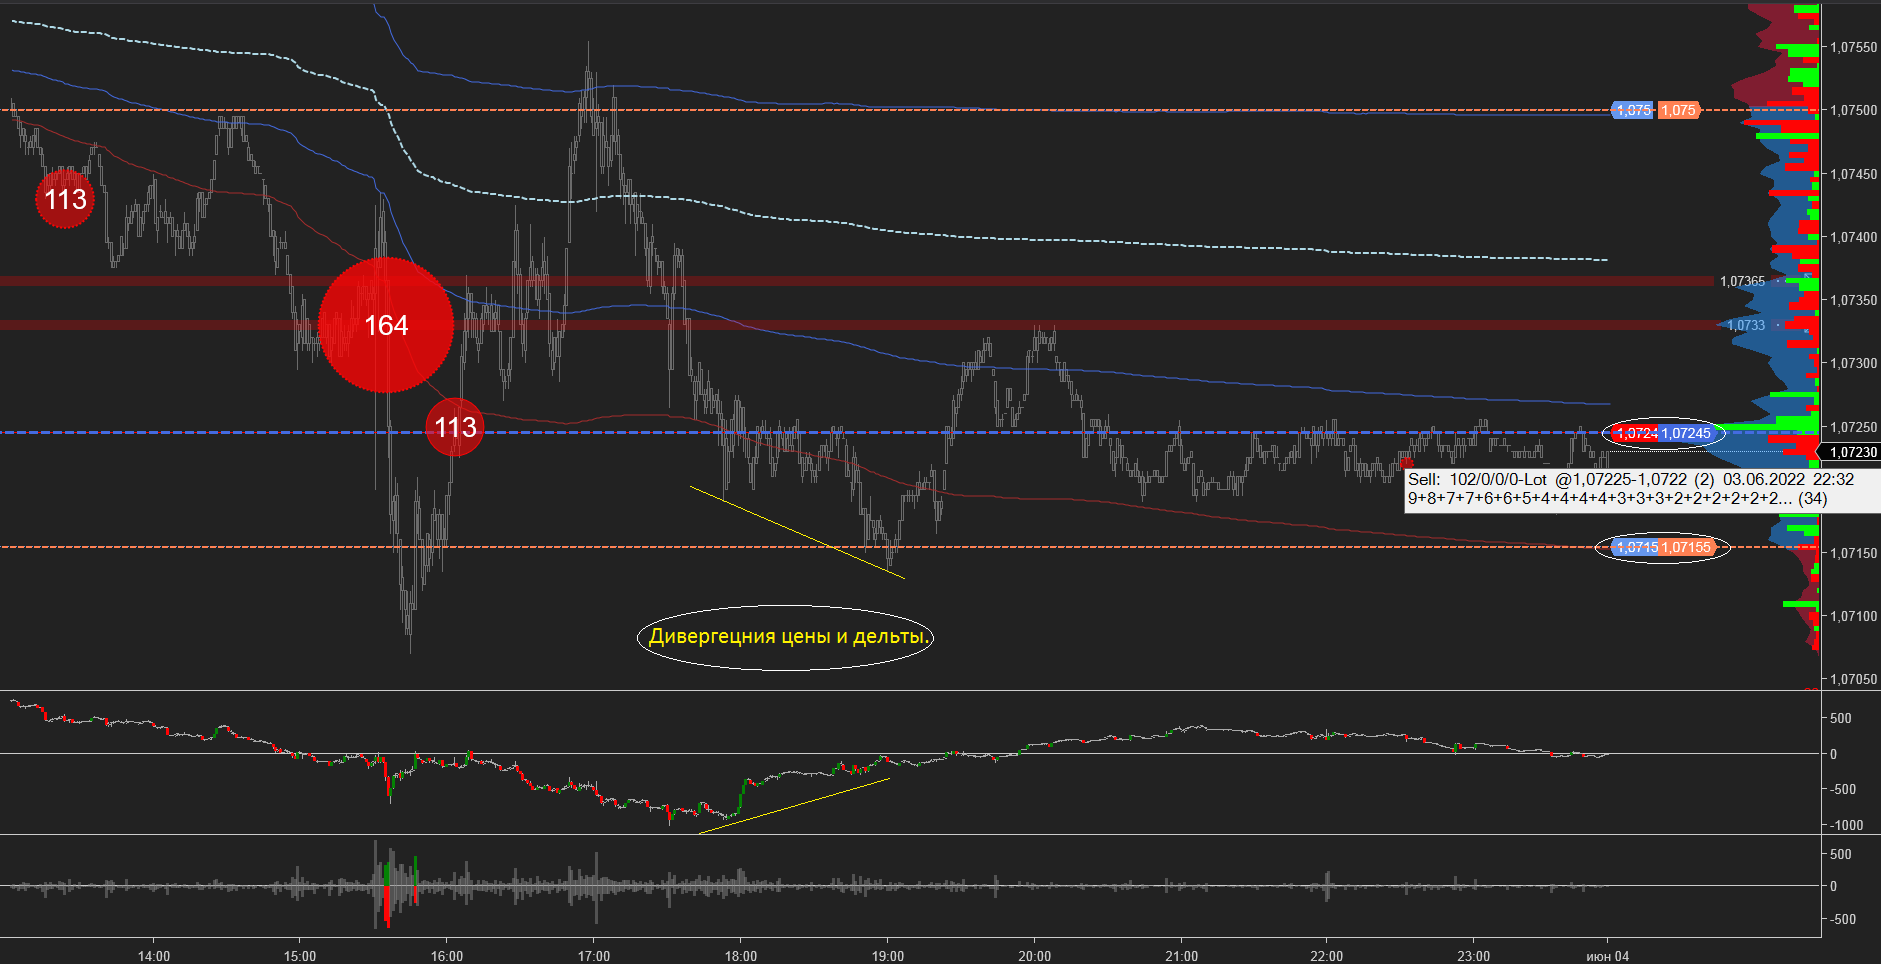Click the orange 1,07155 level tag

pyautogui.click(x=1686, y=547)
